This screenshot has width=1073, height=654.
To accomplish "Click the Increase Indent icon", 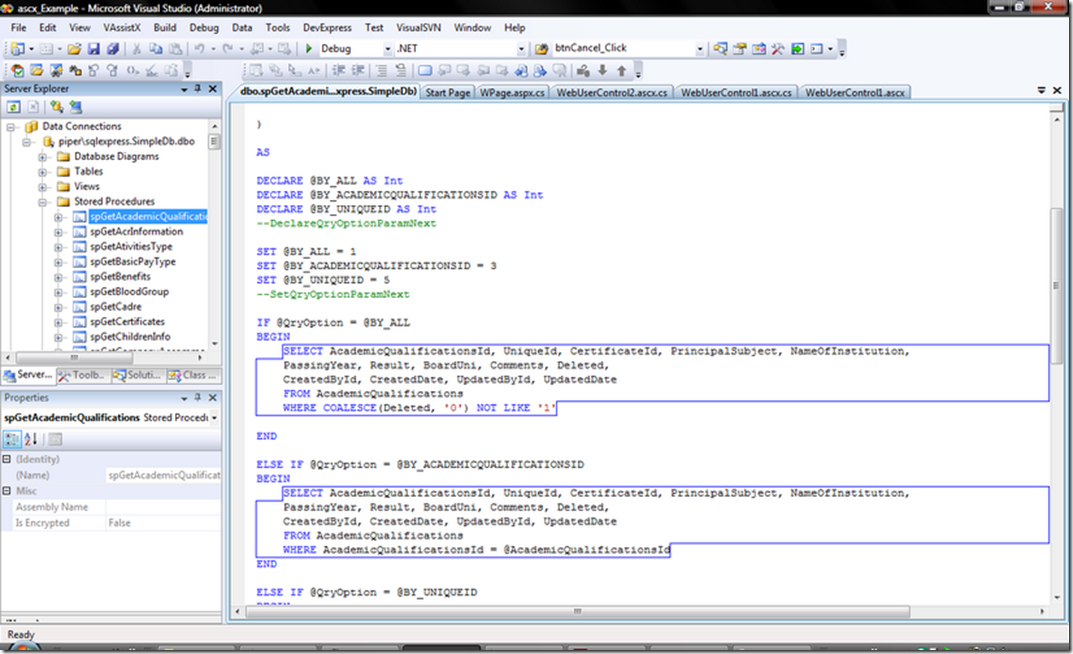I will tap(358, 70).
